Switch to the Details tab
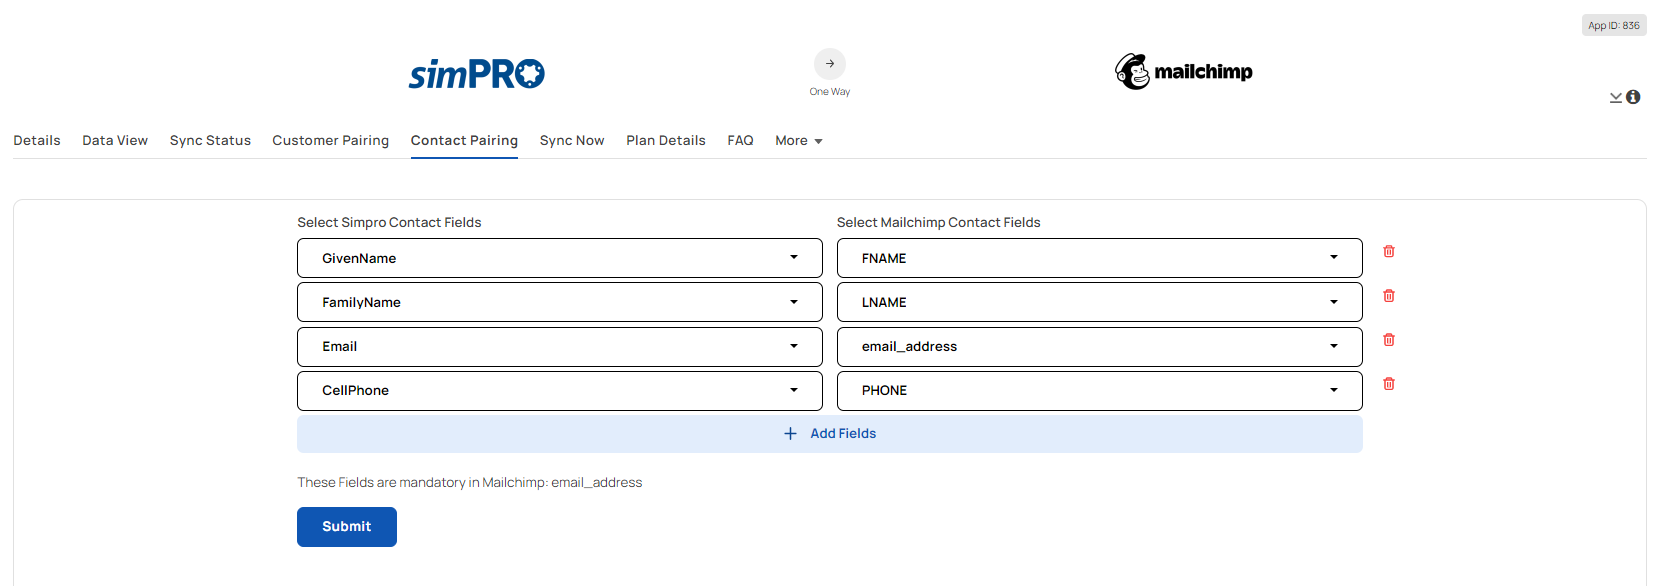The image size is (1657, 586). pyautogui.click(x=37, y=140)
